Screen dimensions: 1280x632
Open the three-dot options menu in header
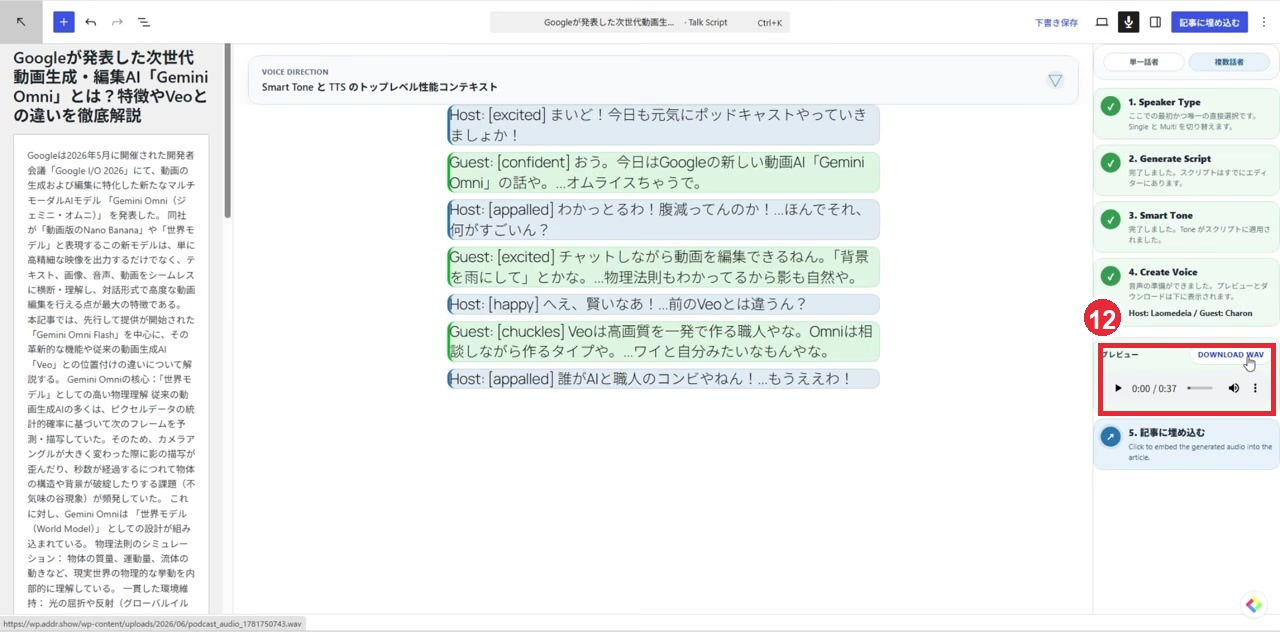pos(1263,22)
